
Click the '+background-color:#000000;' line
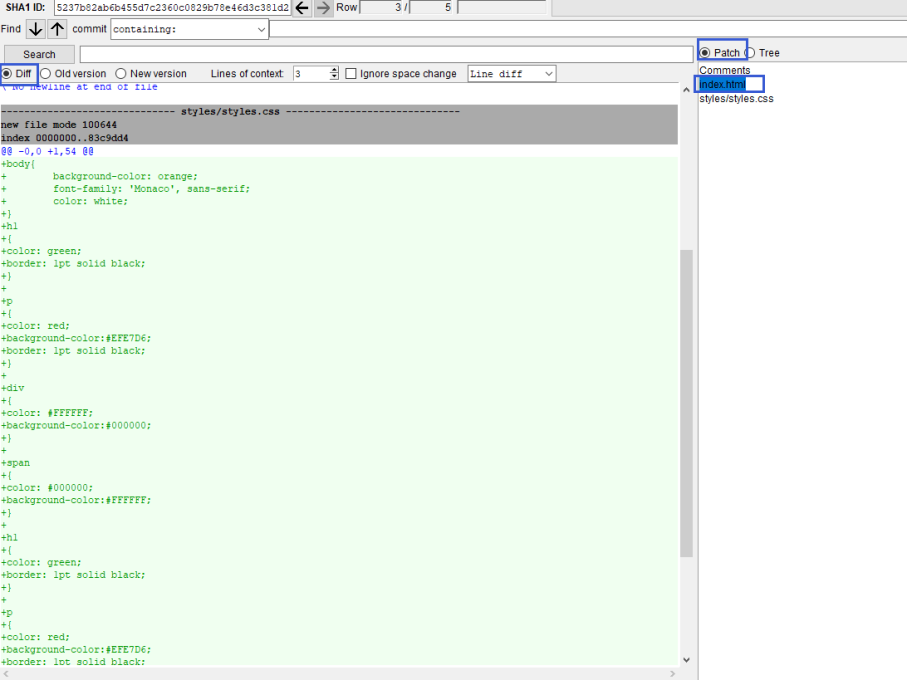pos(76,425)
